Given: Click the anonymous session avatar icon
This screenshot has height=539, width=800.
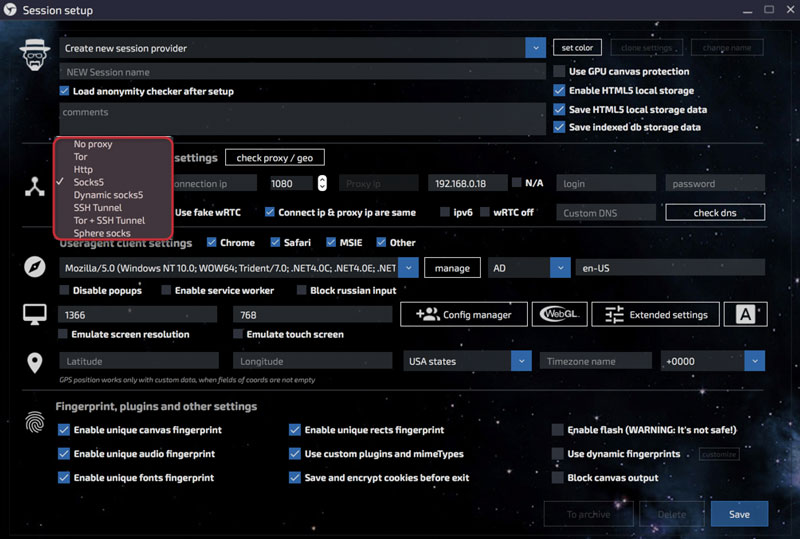Looking at the screenshot, I should [35, 55].
